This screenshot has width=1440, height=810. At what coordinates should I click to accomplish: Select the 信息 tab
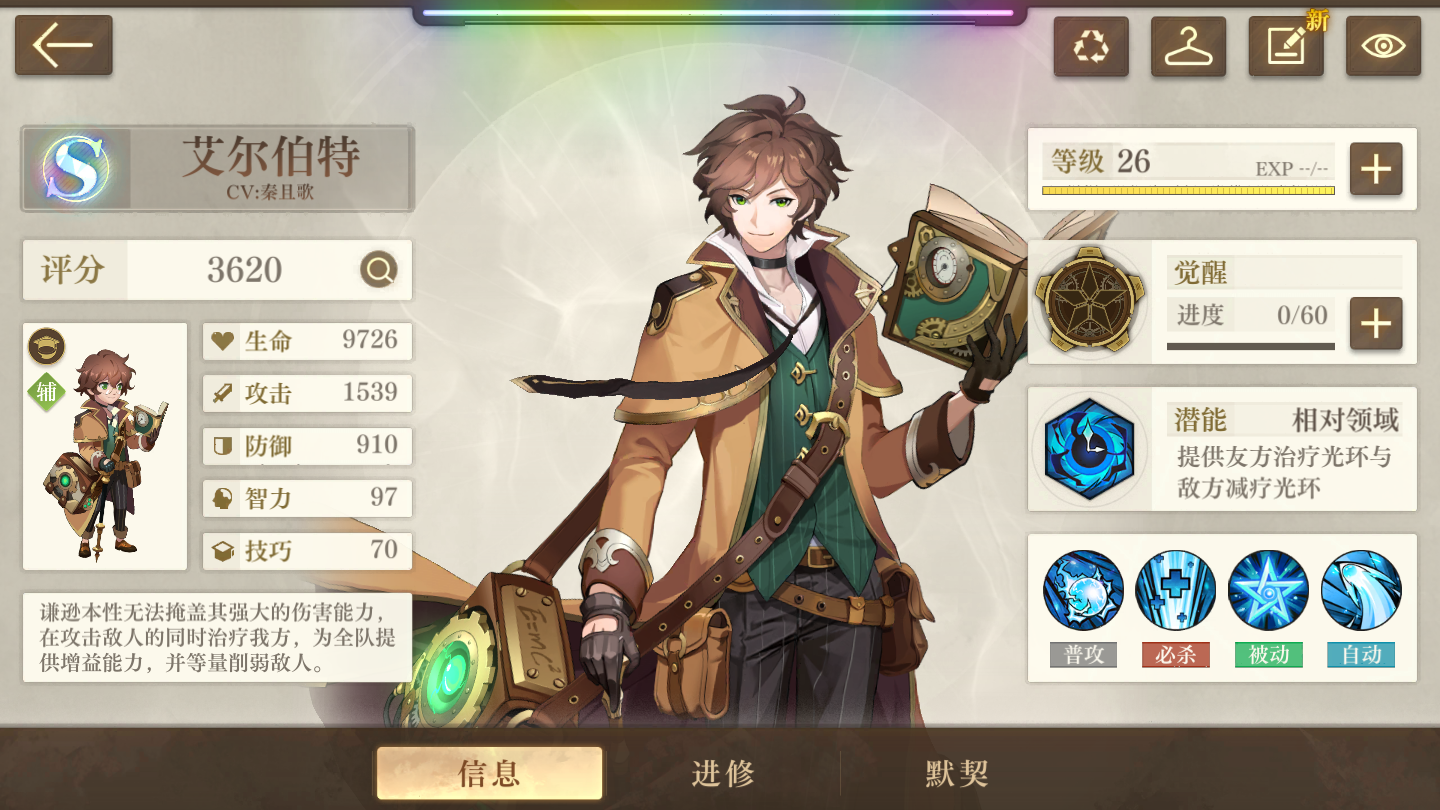click(490, 773)
